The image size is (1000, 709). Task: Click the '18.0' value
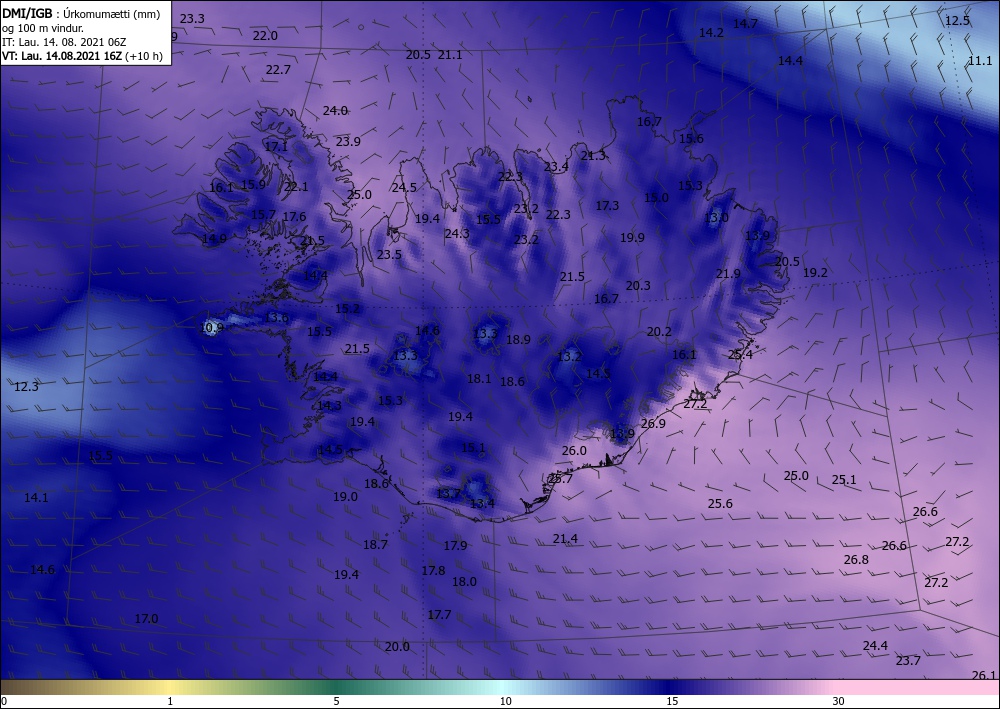(x=464, y=581)
